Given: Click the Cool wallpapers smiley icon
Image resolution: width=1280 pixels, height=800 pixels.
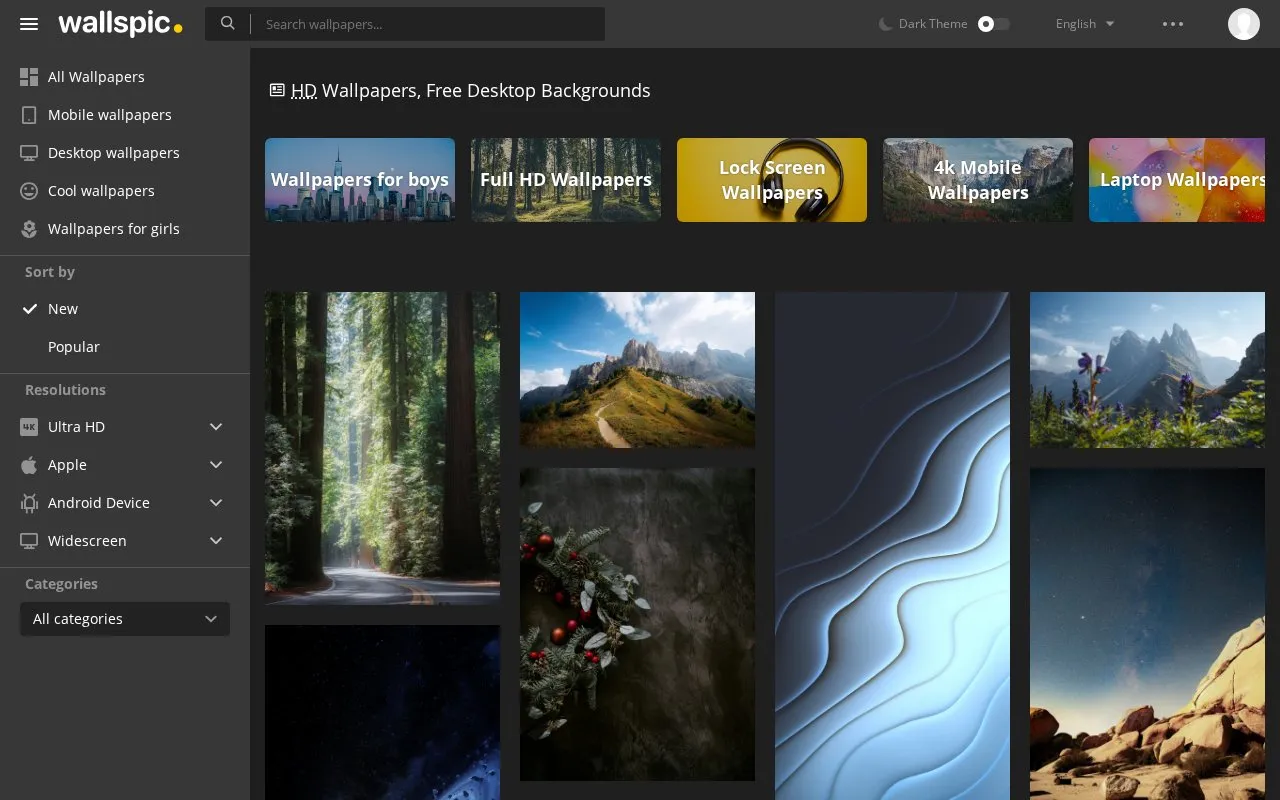Looking at the screenshot, I should [x=29, y=191].
